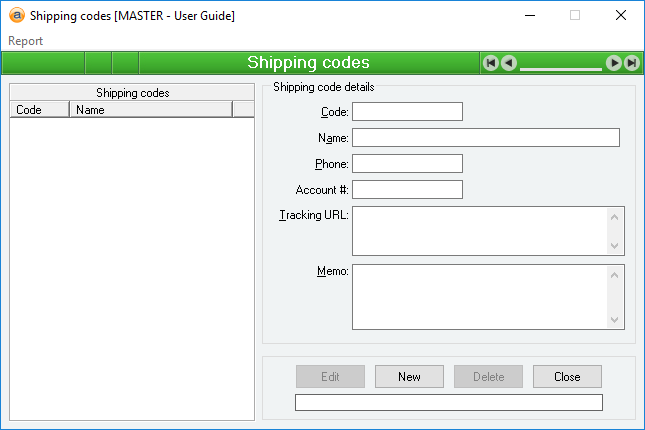
Task: Click the application icon in title bar
Action: pyautogui.click(x=15, y=15)
